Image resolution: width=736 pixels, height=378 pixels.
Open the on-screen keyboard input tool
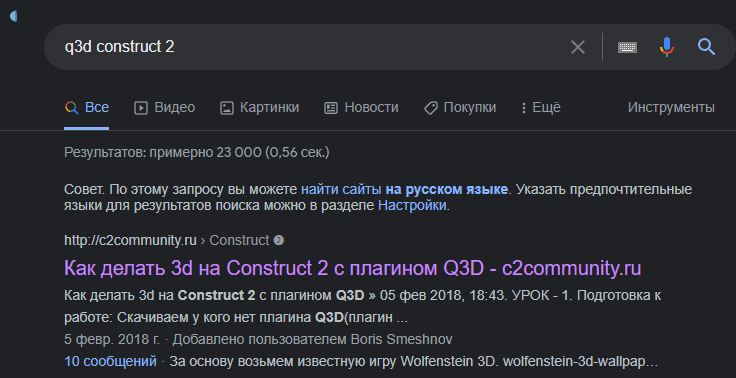coord(627,47)
